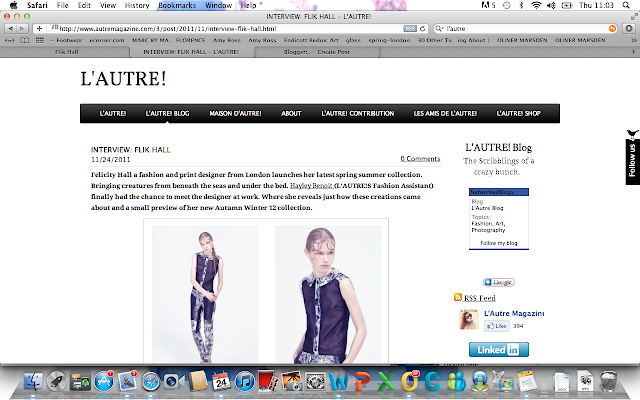Open the 0 Comments link
Viewport: 640px width, 400px height.
click(x=420, y=158)
